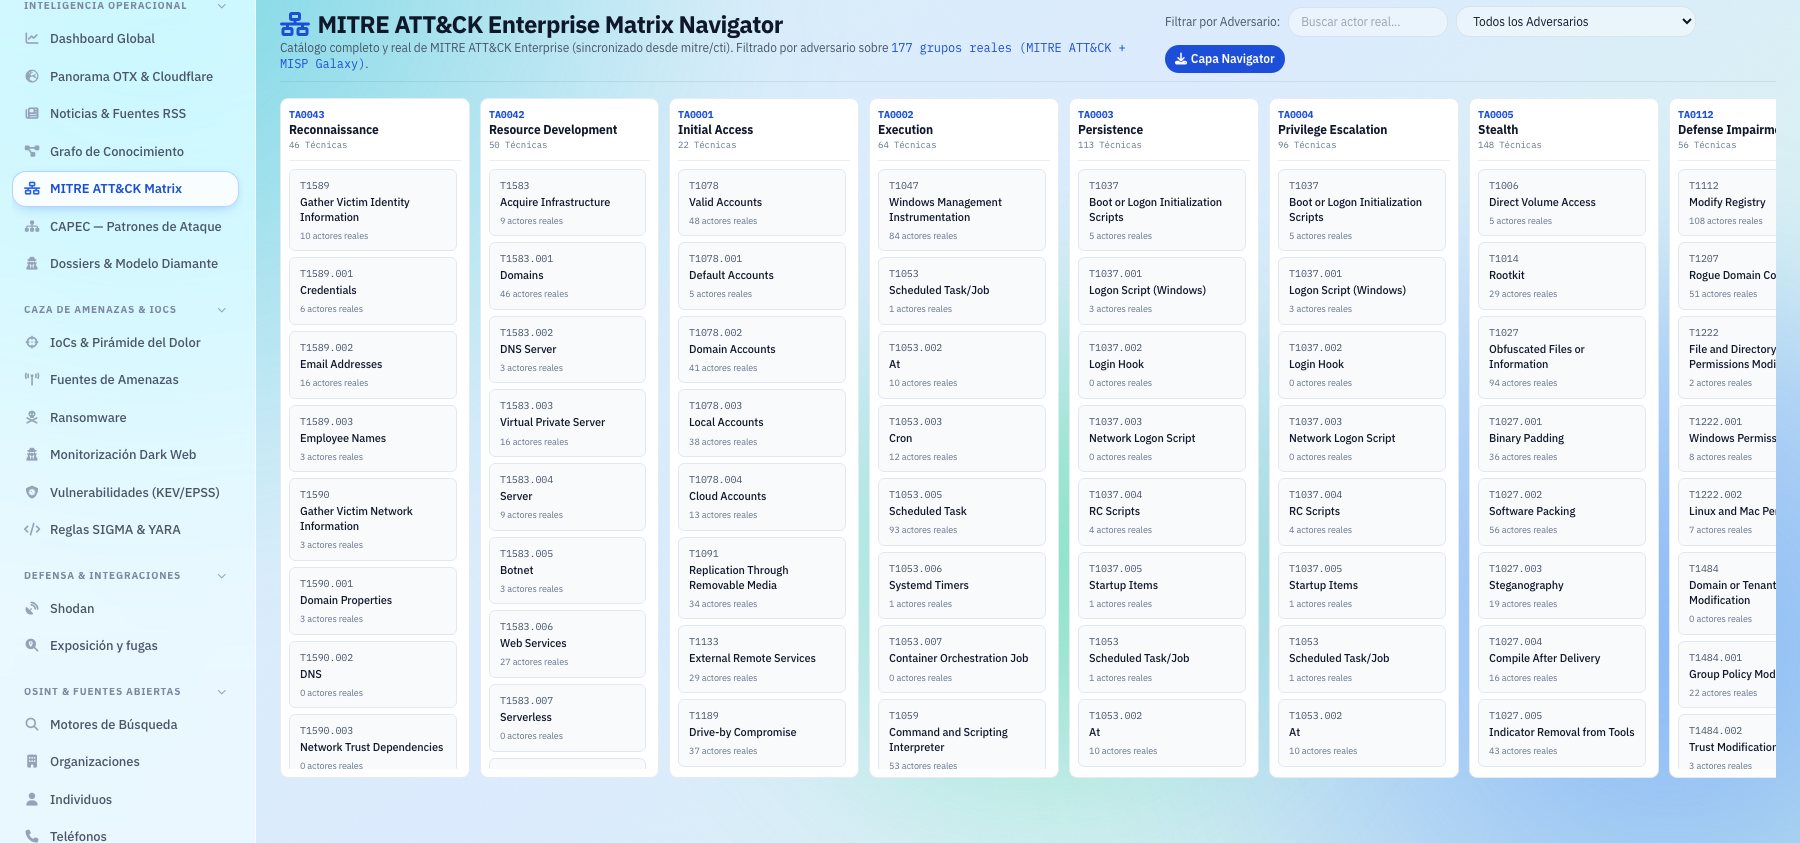Collapse the Defensa & Integraciones section
The height and width of the screenshot is (843, 1800).
point(221,576)
